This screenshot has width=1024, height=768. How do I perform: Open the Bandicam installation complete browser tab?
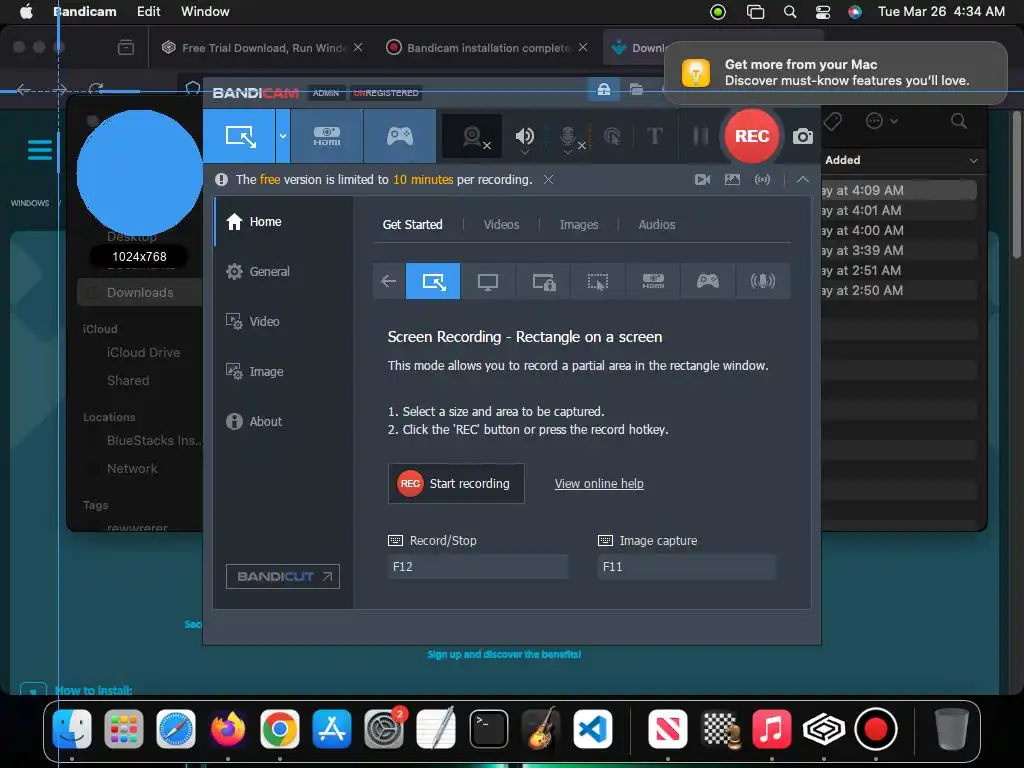tap(487, 48)
